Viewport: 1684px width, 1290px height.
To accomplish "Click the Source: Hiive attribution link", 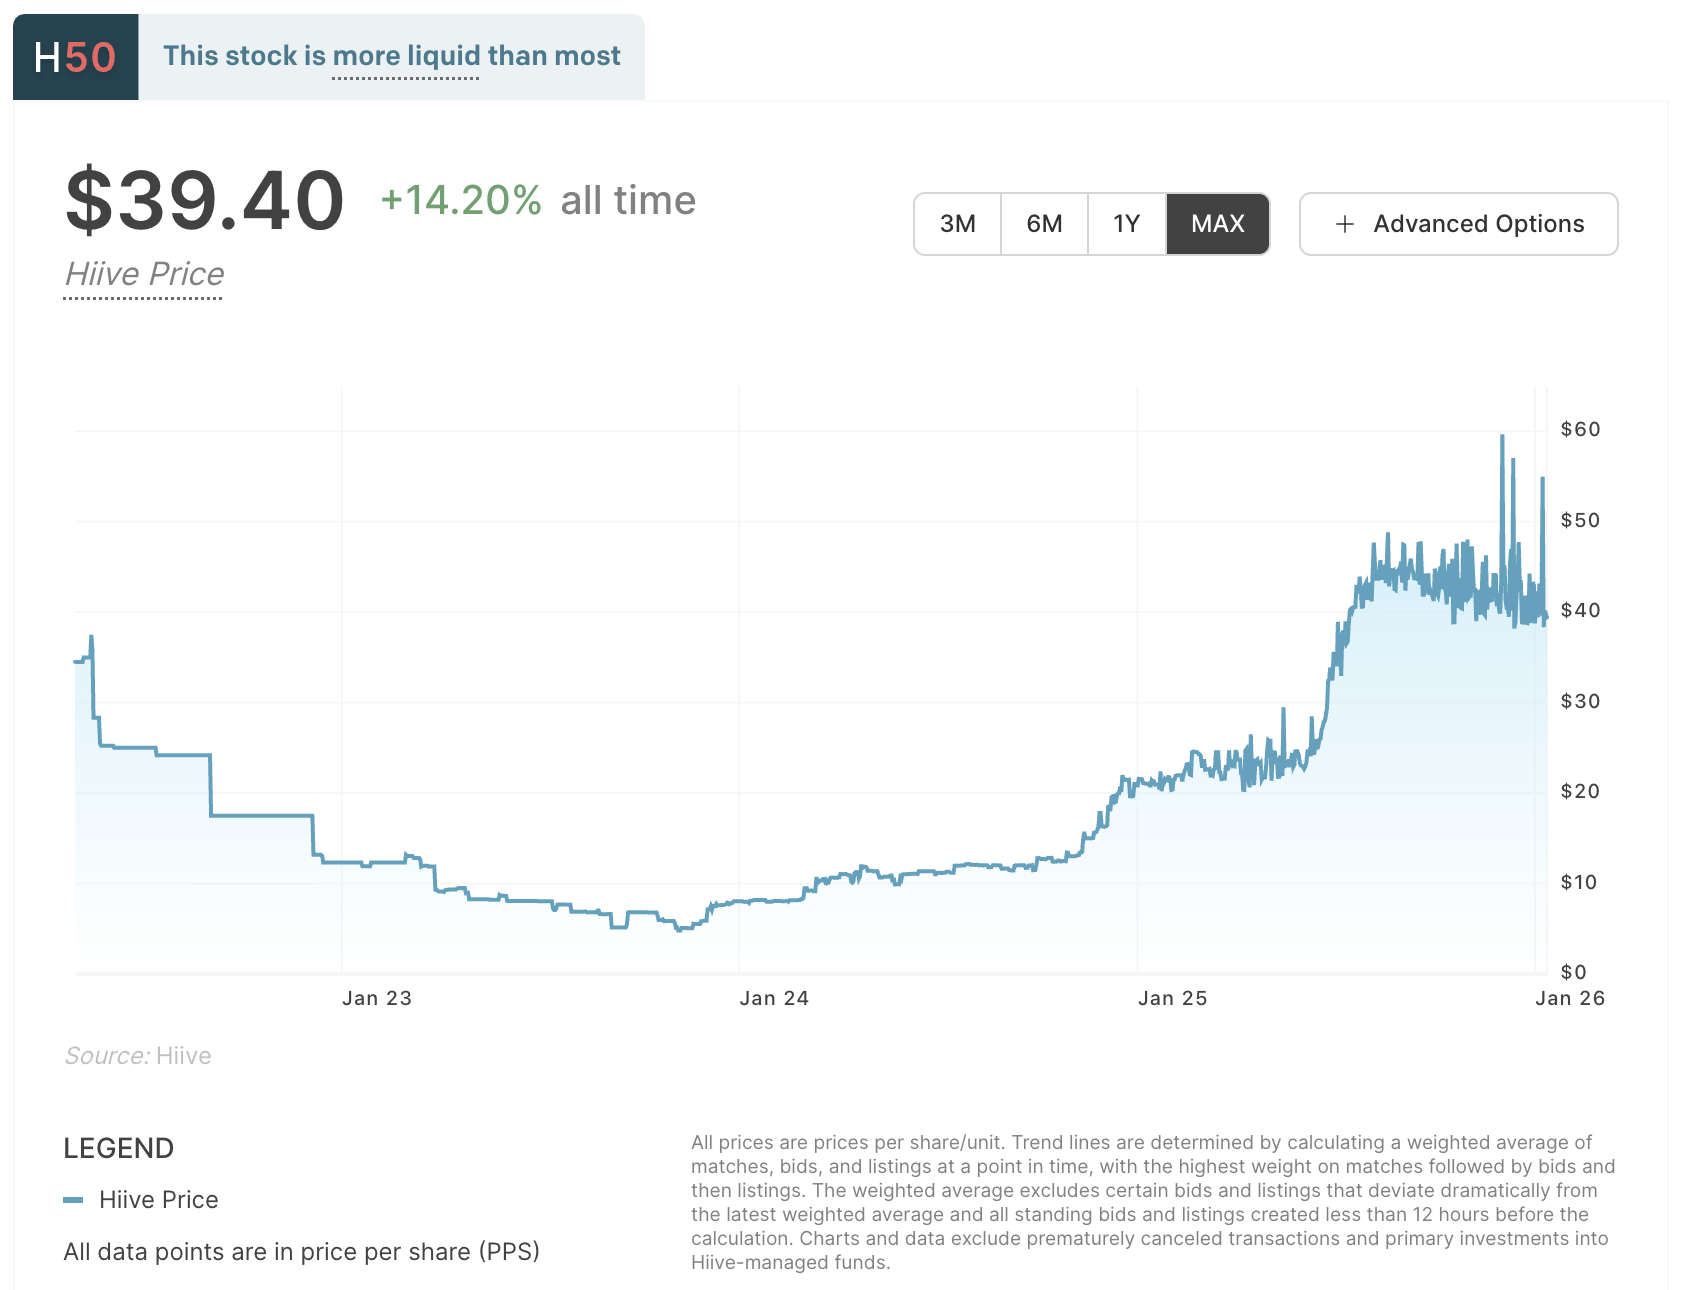I will tap(138, 1055).
